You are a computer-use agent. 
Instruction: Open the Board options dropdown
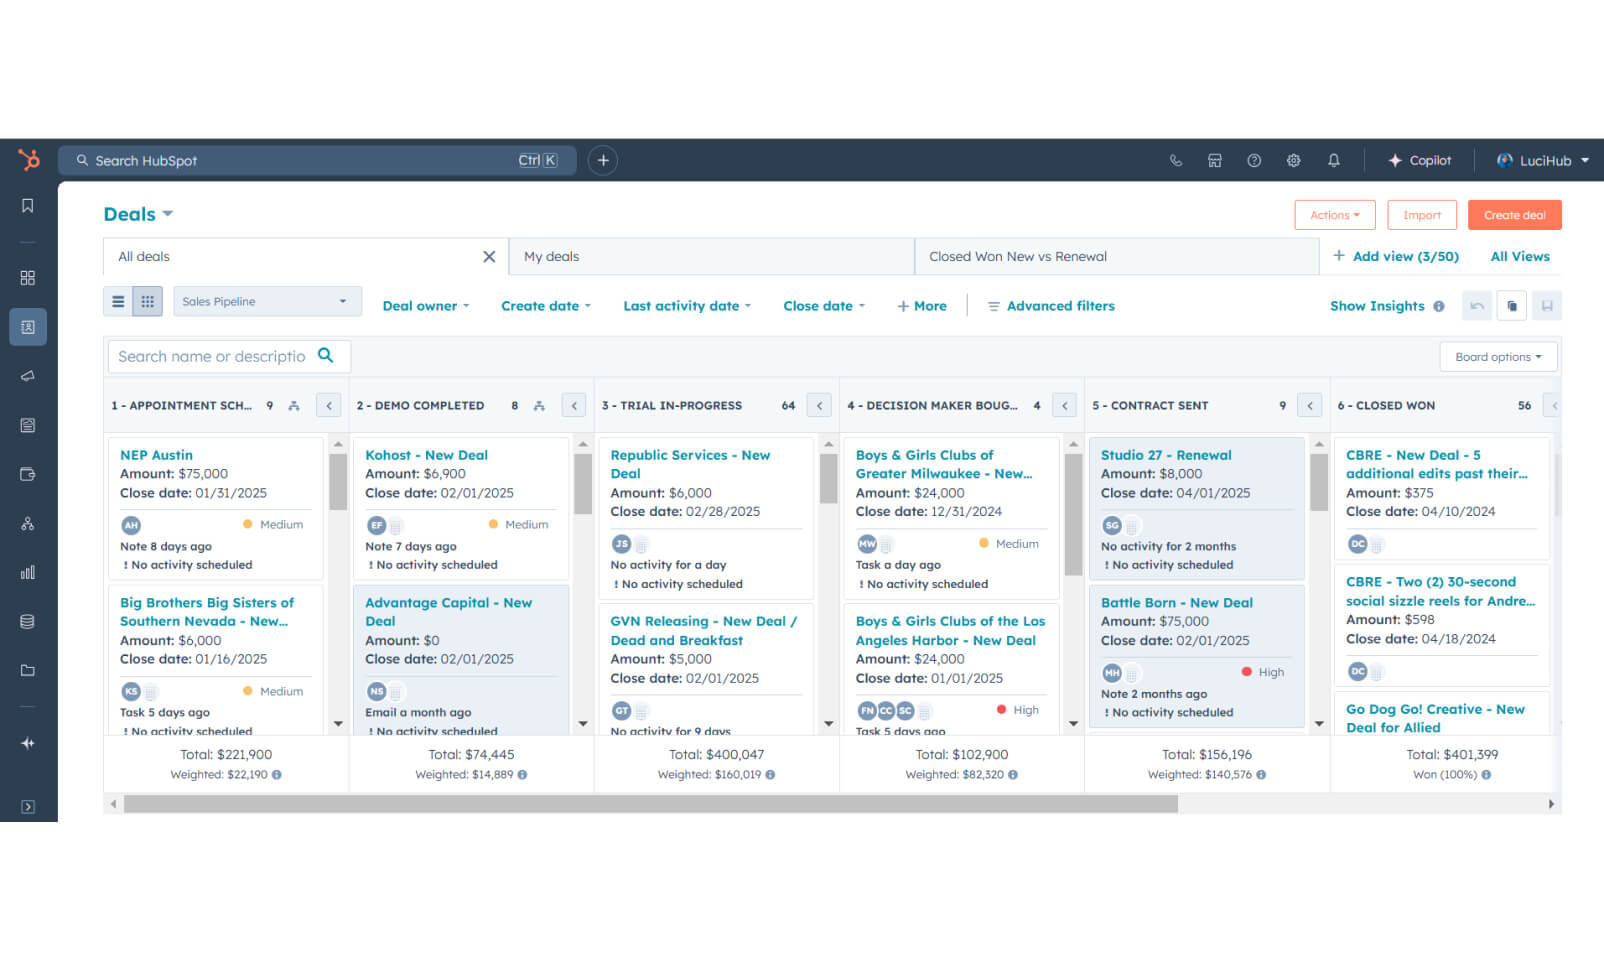1497,357
